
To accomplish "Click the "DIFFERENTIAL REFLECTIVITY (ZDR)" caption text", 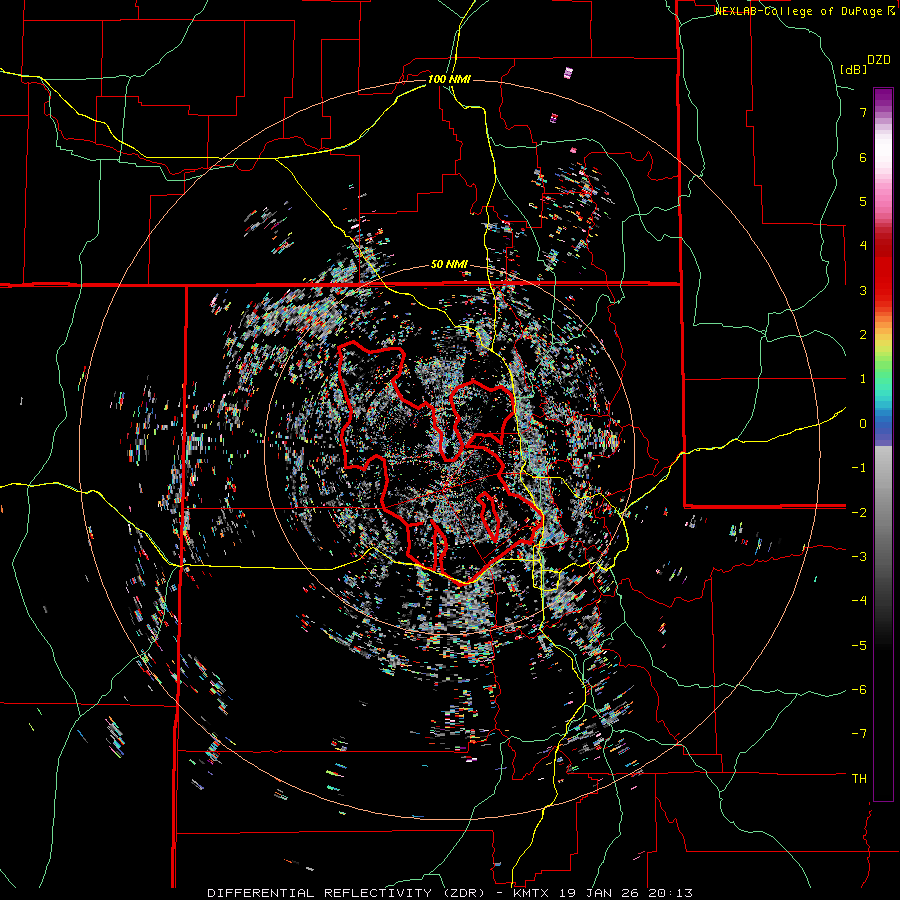I will pos(347,893).
